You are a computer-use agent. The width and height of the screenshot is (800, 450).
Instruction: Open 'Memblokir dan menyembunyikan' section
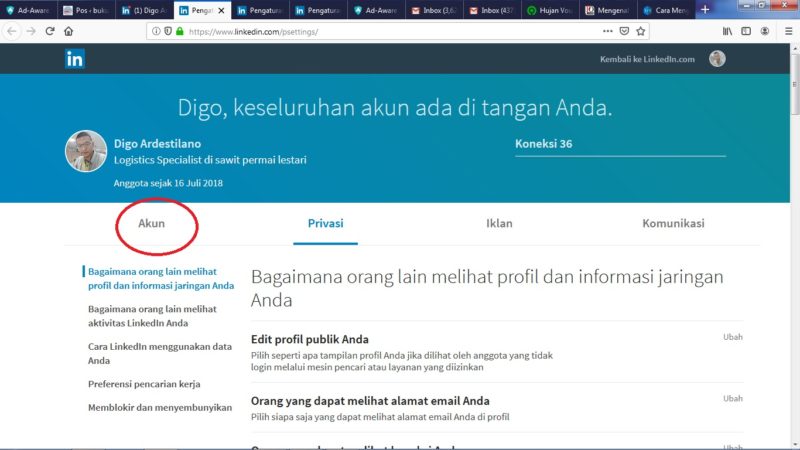(160, 407)
